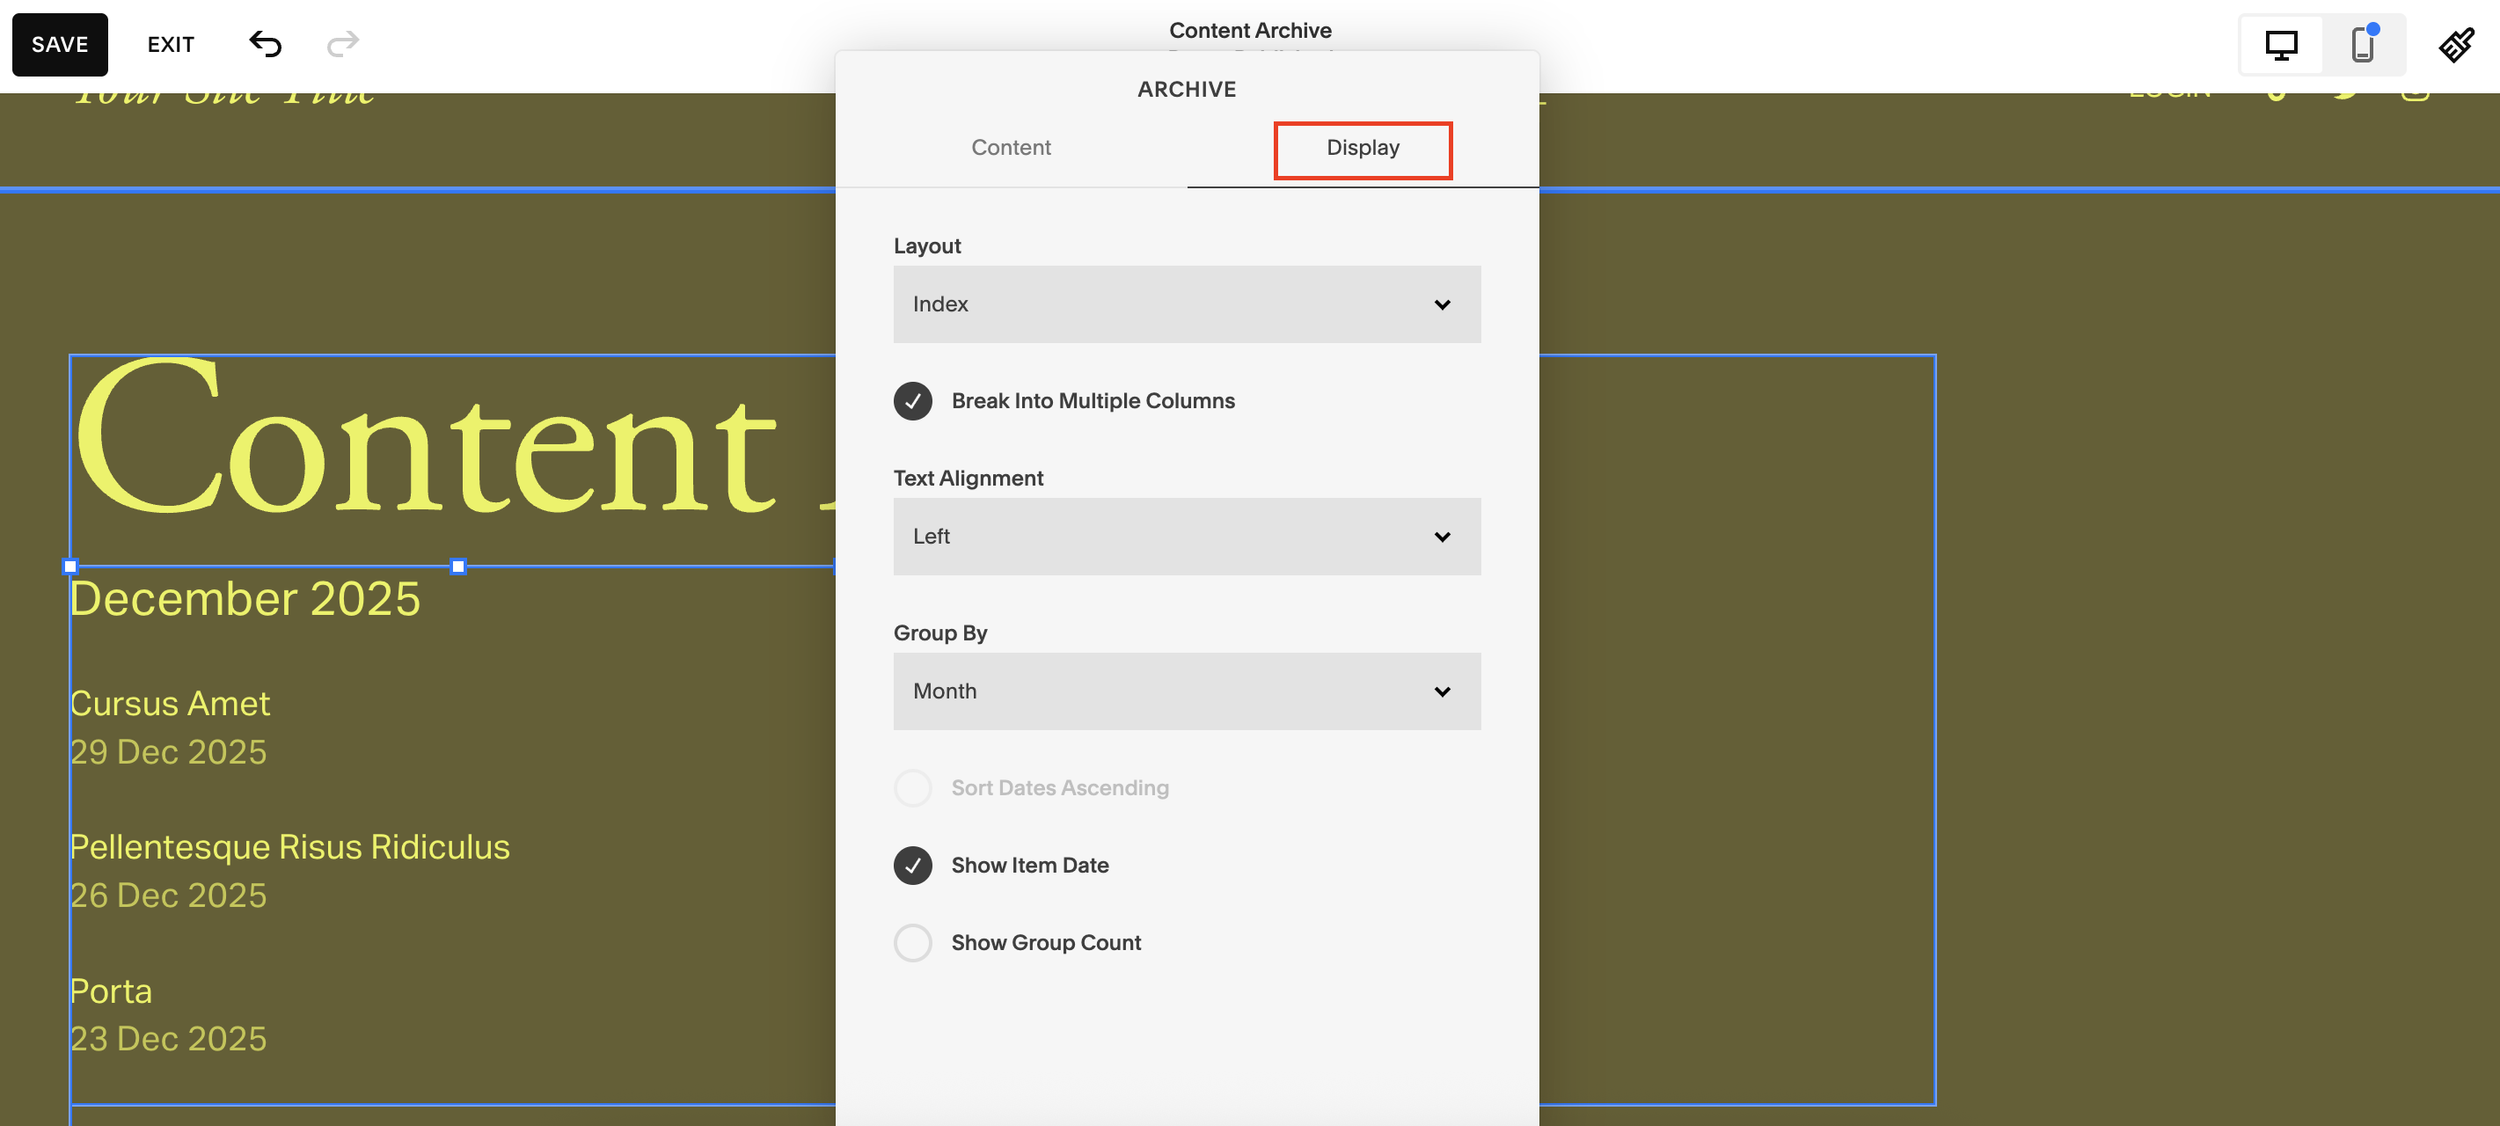Click the EXIT button
The image size is (2500, 1126).
[171, 45]
